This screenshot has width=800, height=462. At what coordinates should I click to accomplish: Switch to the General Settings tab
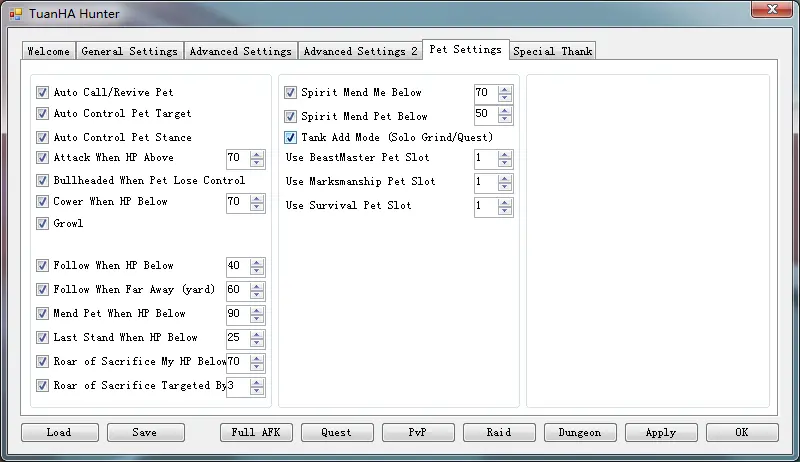click(129, 51)
